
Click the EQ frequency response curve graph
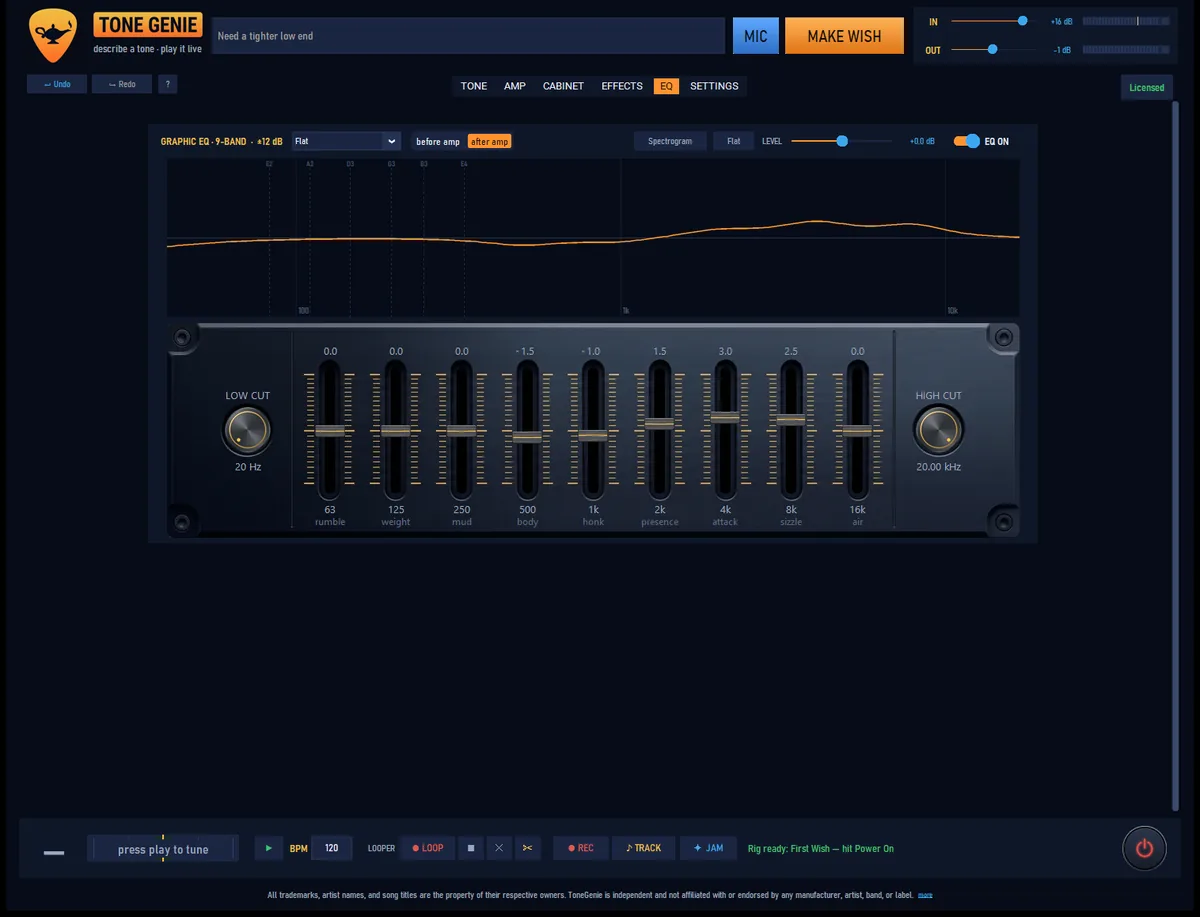pyautogui.click(x=593, y=237)
